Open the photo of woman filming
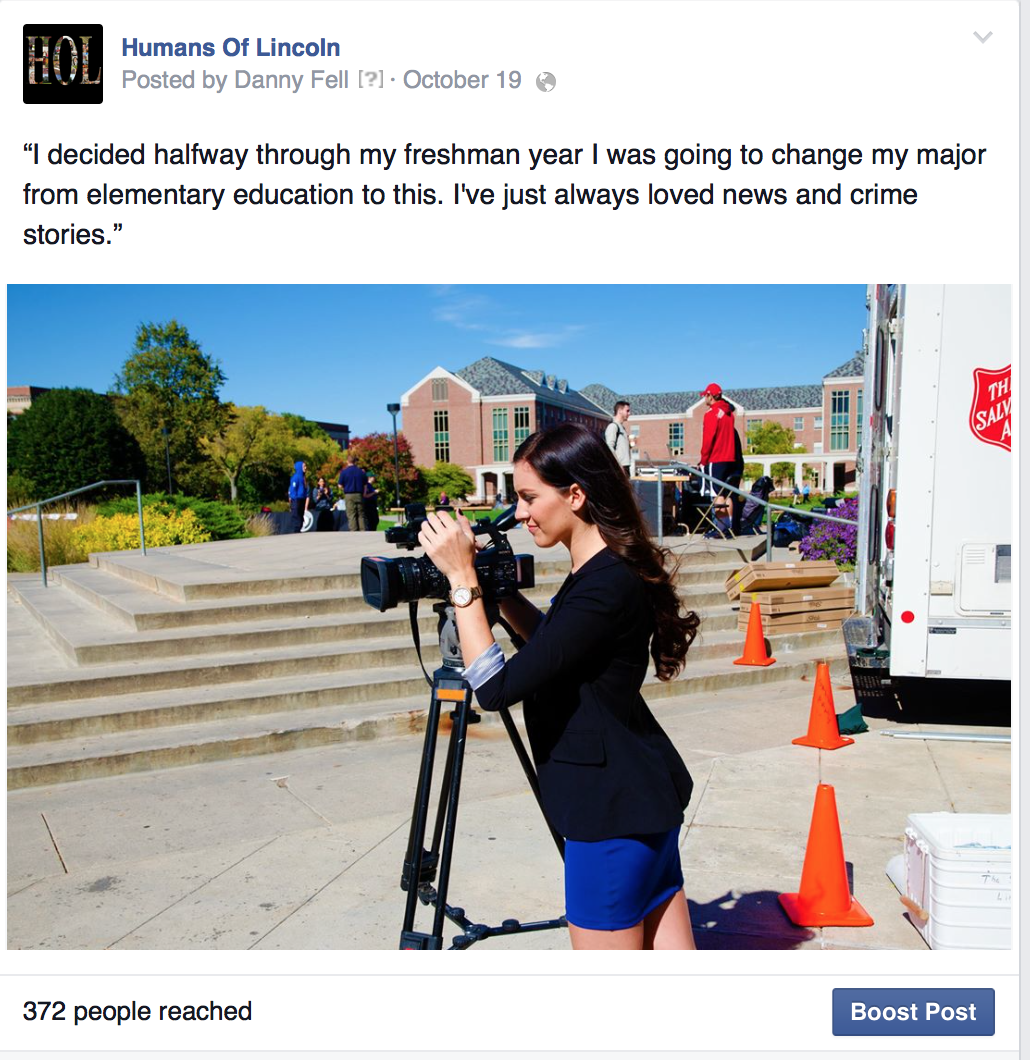 pyautogui.click(x=509, y=617)
